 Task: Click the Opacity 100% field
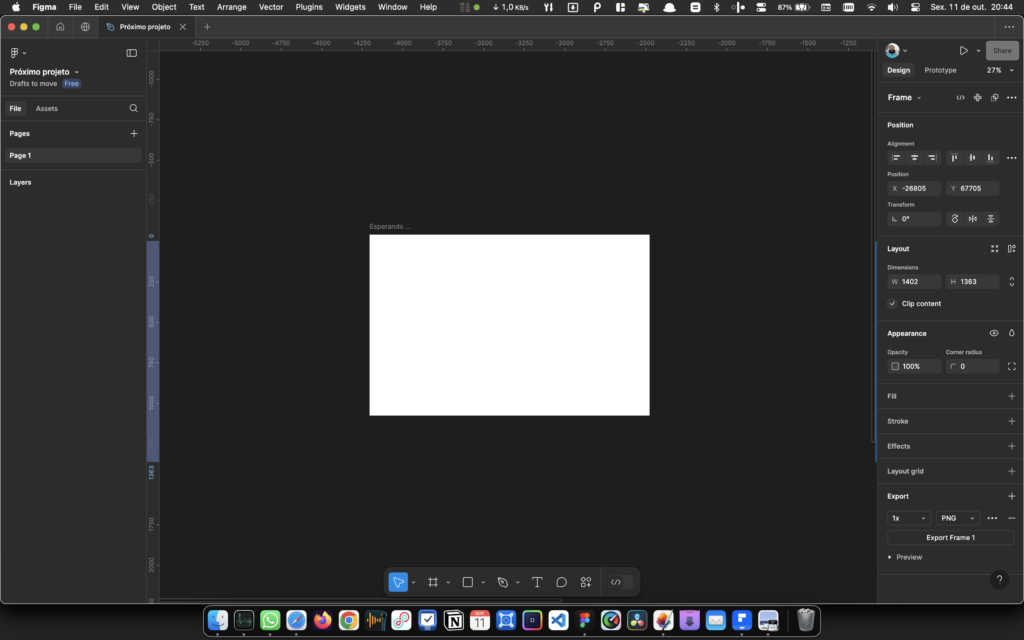(x=914, y=366)
